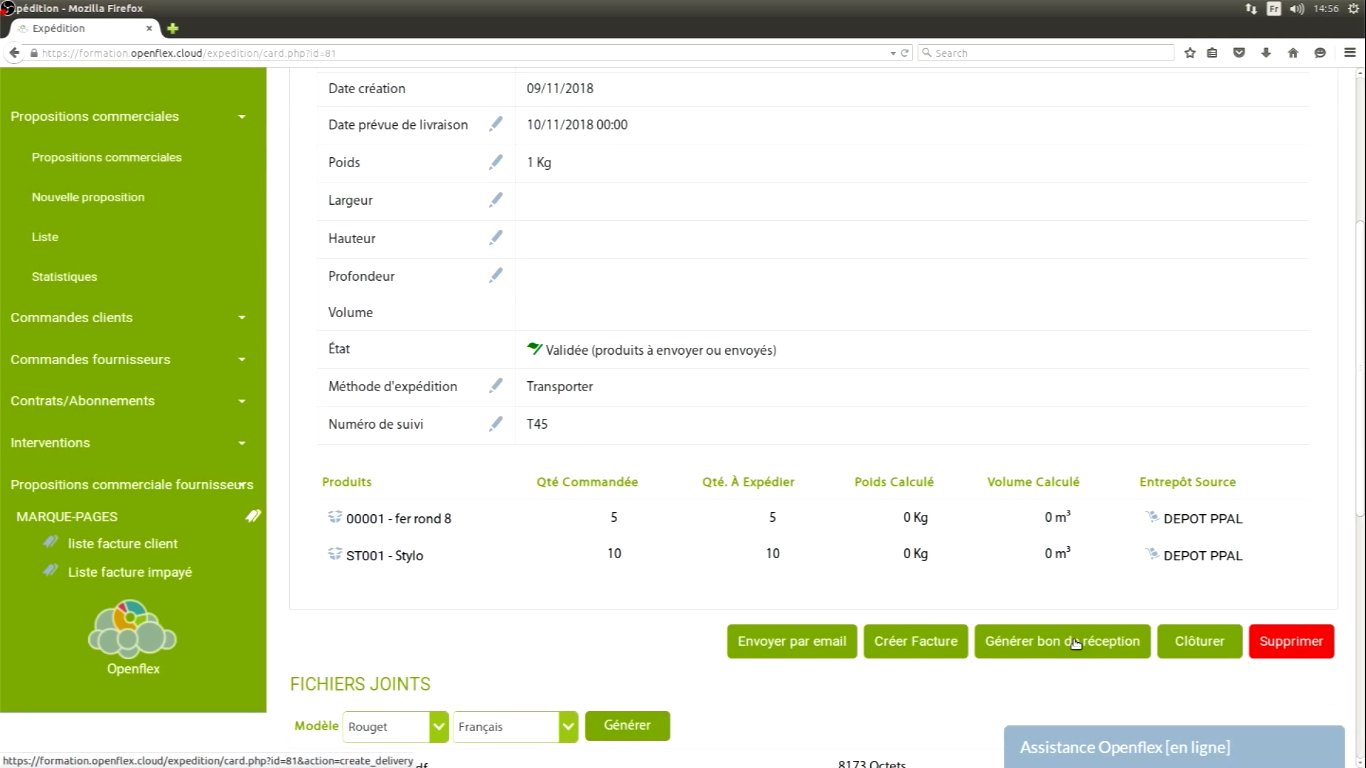The width and height of the screenshot is (1366, 768).
Task: Open Nouvelle proposition in sidebar
Action: pyautogui.click(x=88, y=197)
